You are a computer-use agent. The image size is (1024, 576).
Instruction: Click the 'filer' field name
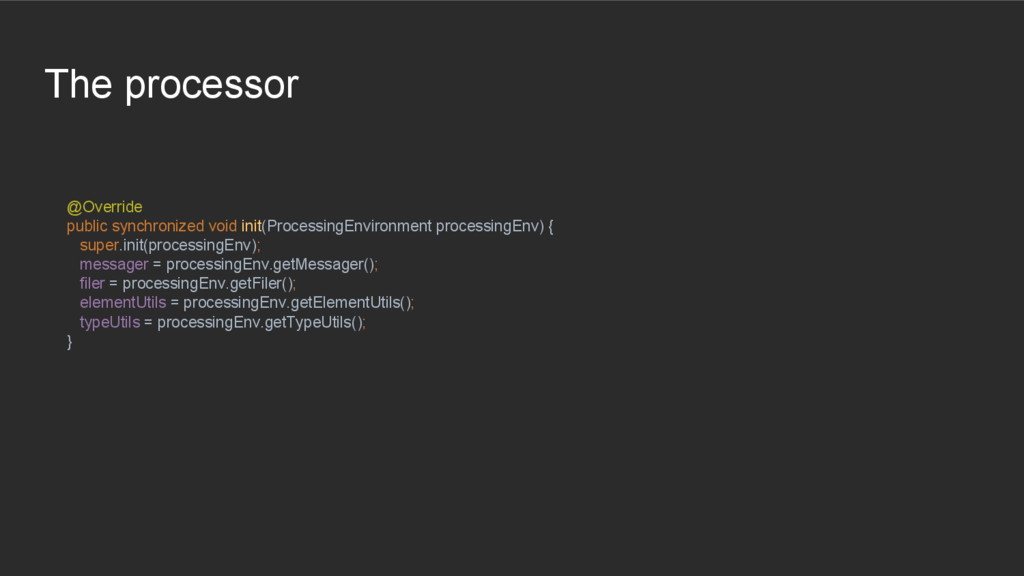[x=92, y=283]
